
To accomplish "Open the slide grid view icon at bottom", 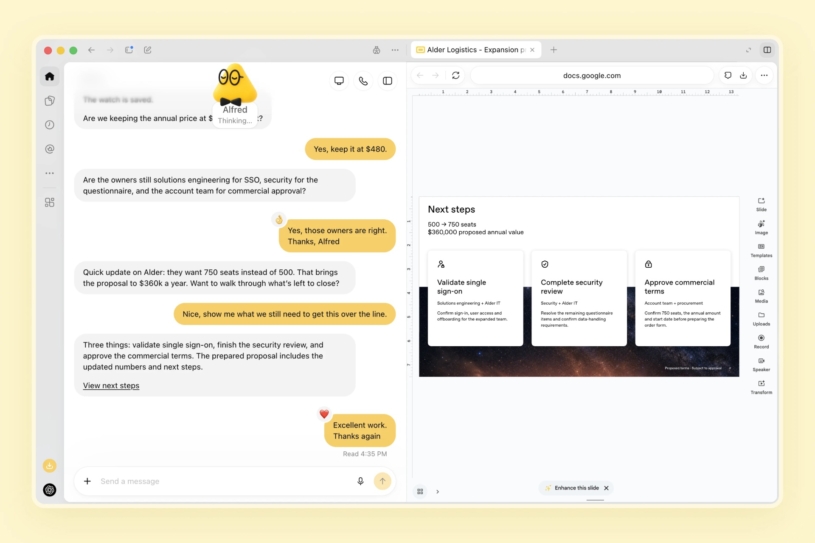I will click(420, 492).
